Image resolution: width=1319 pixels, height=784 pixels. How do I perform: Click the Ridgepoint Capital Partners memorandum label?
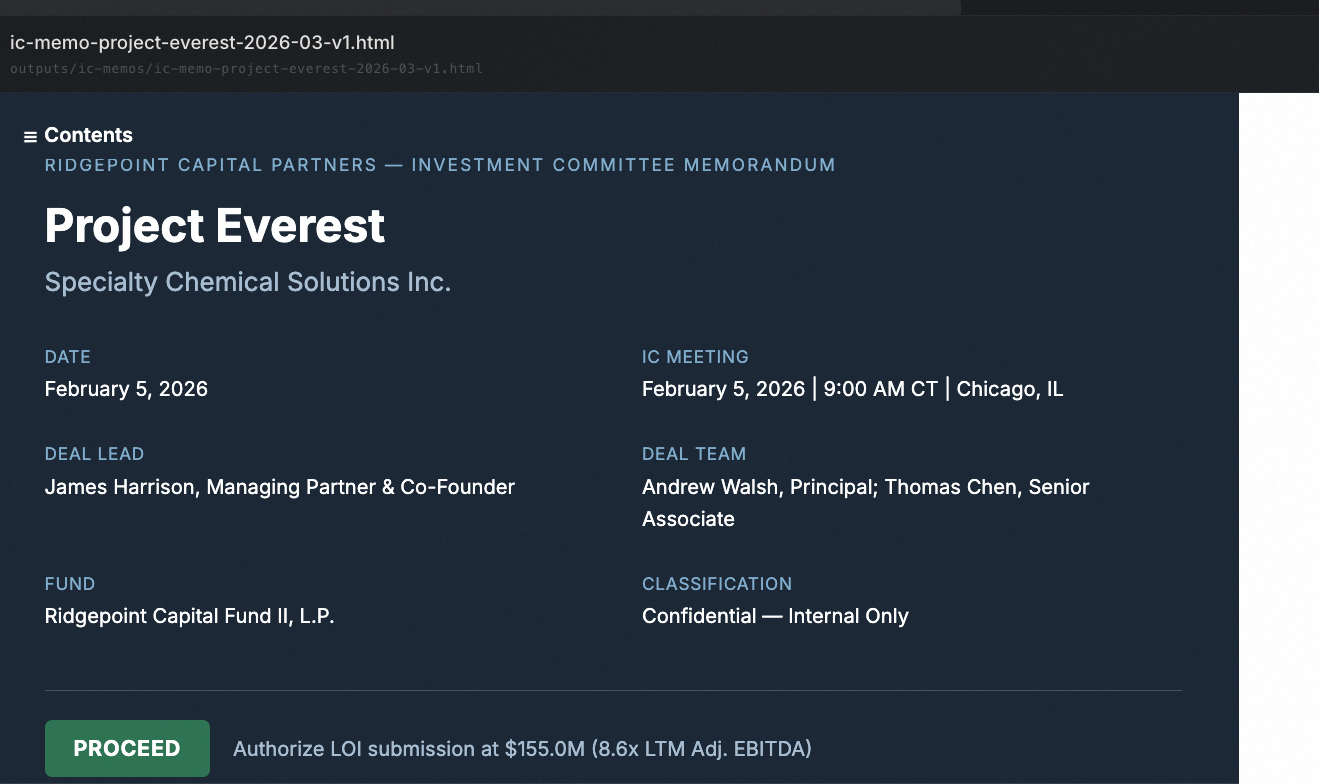pyautogui.click(x=439, y=165)
